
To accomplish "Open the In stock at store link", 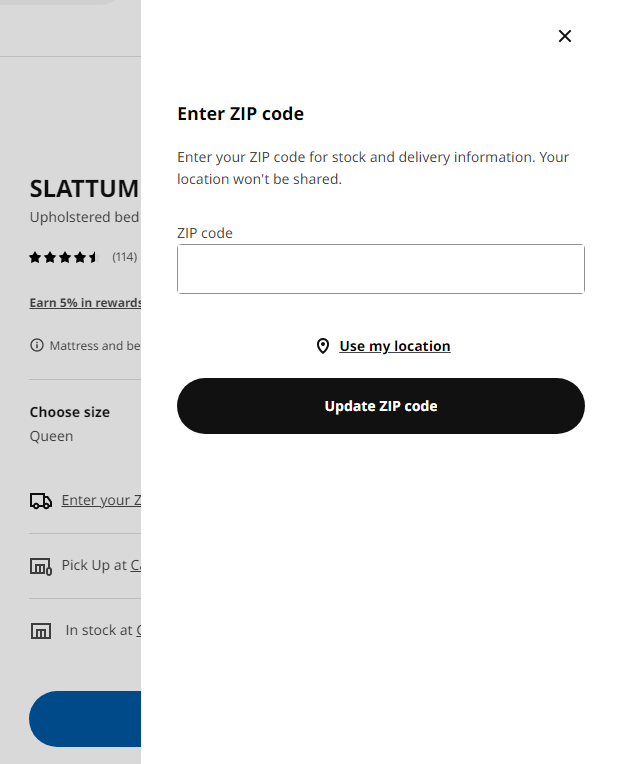I will coord(138,630).
